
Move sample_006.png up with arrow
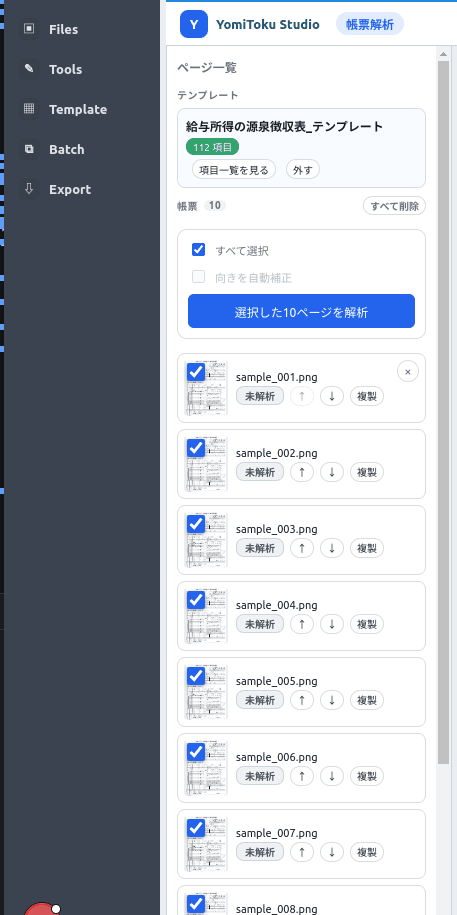(302, 776)
